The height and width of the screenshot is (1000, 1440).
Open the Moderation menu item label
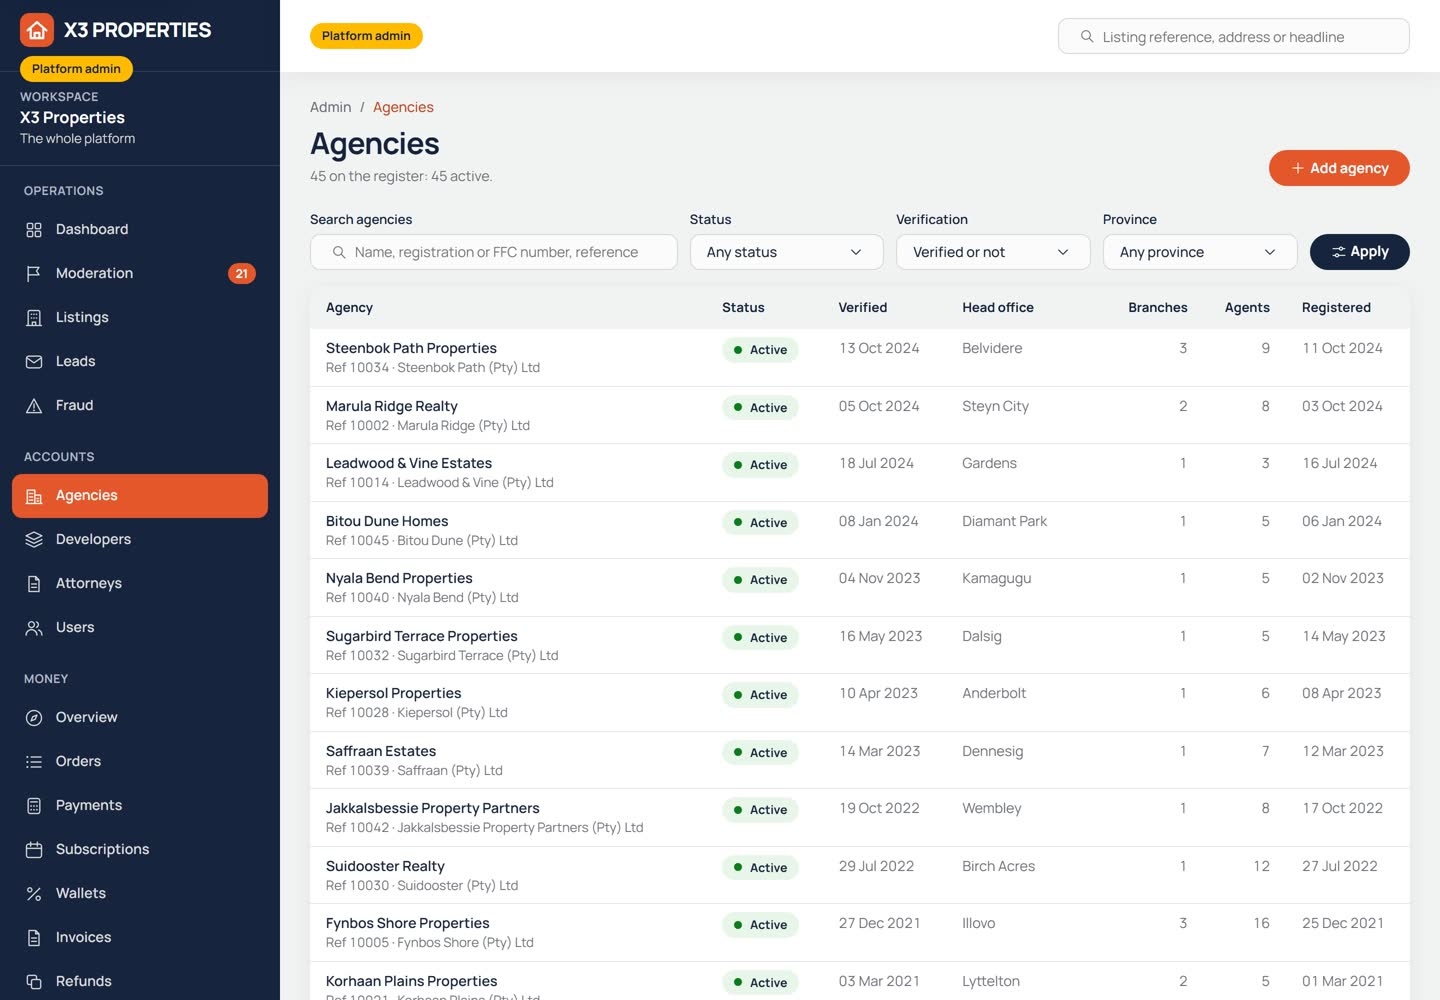pos(94,273)
